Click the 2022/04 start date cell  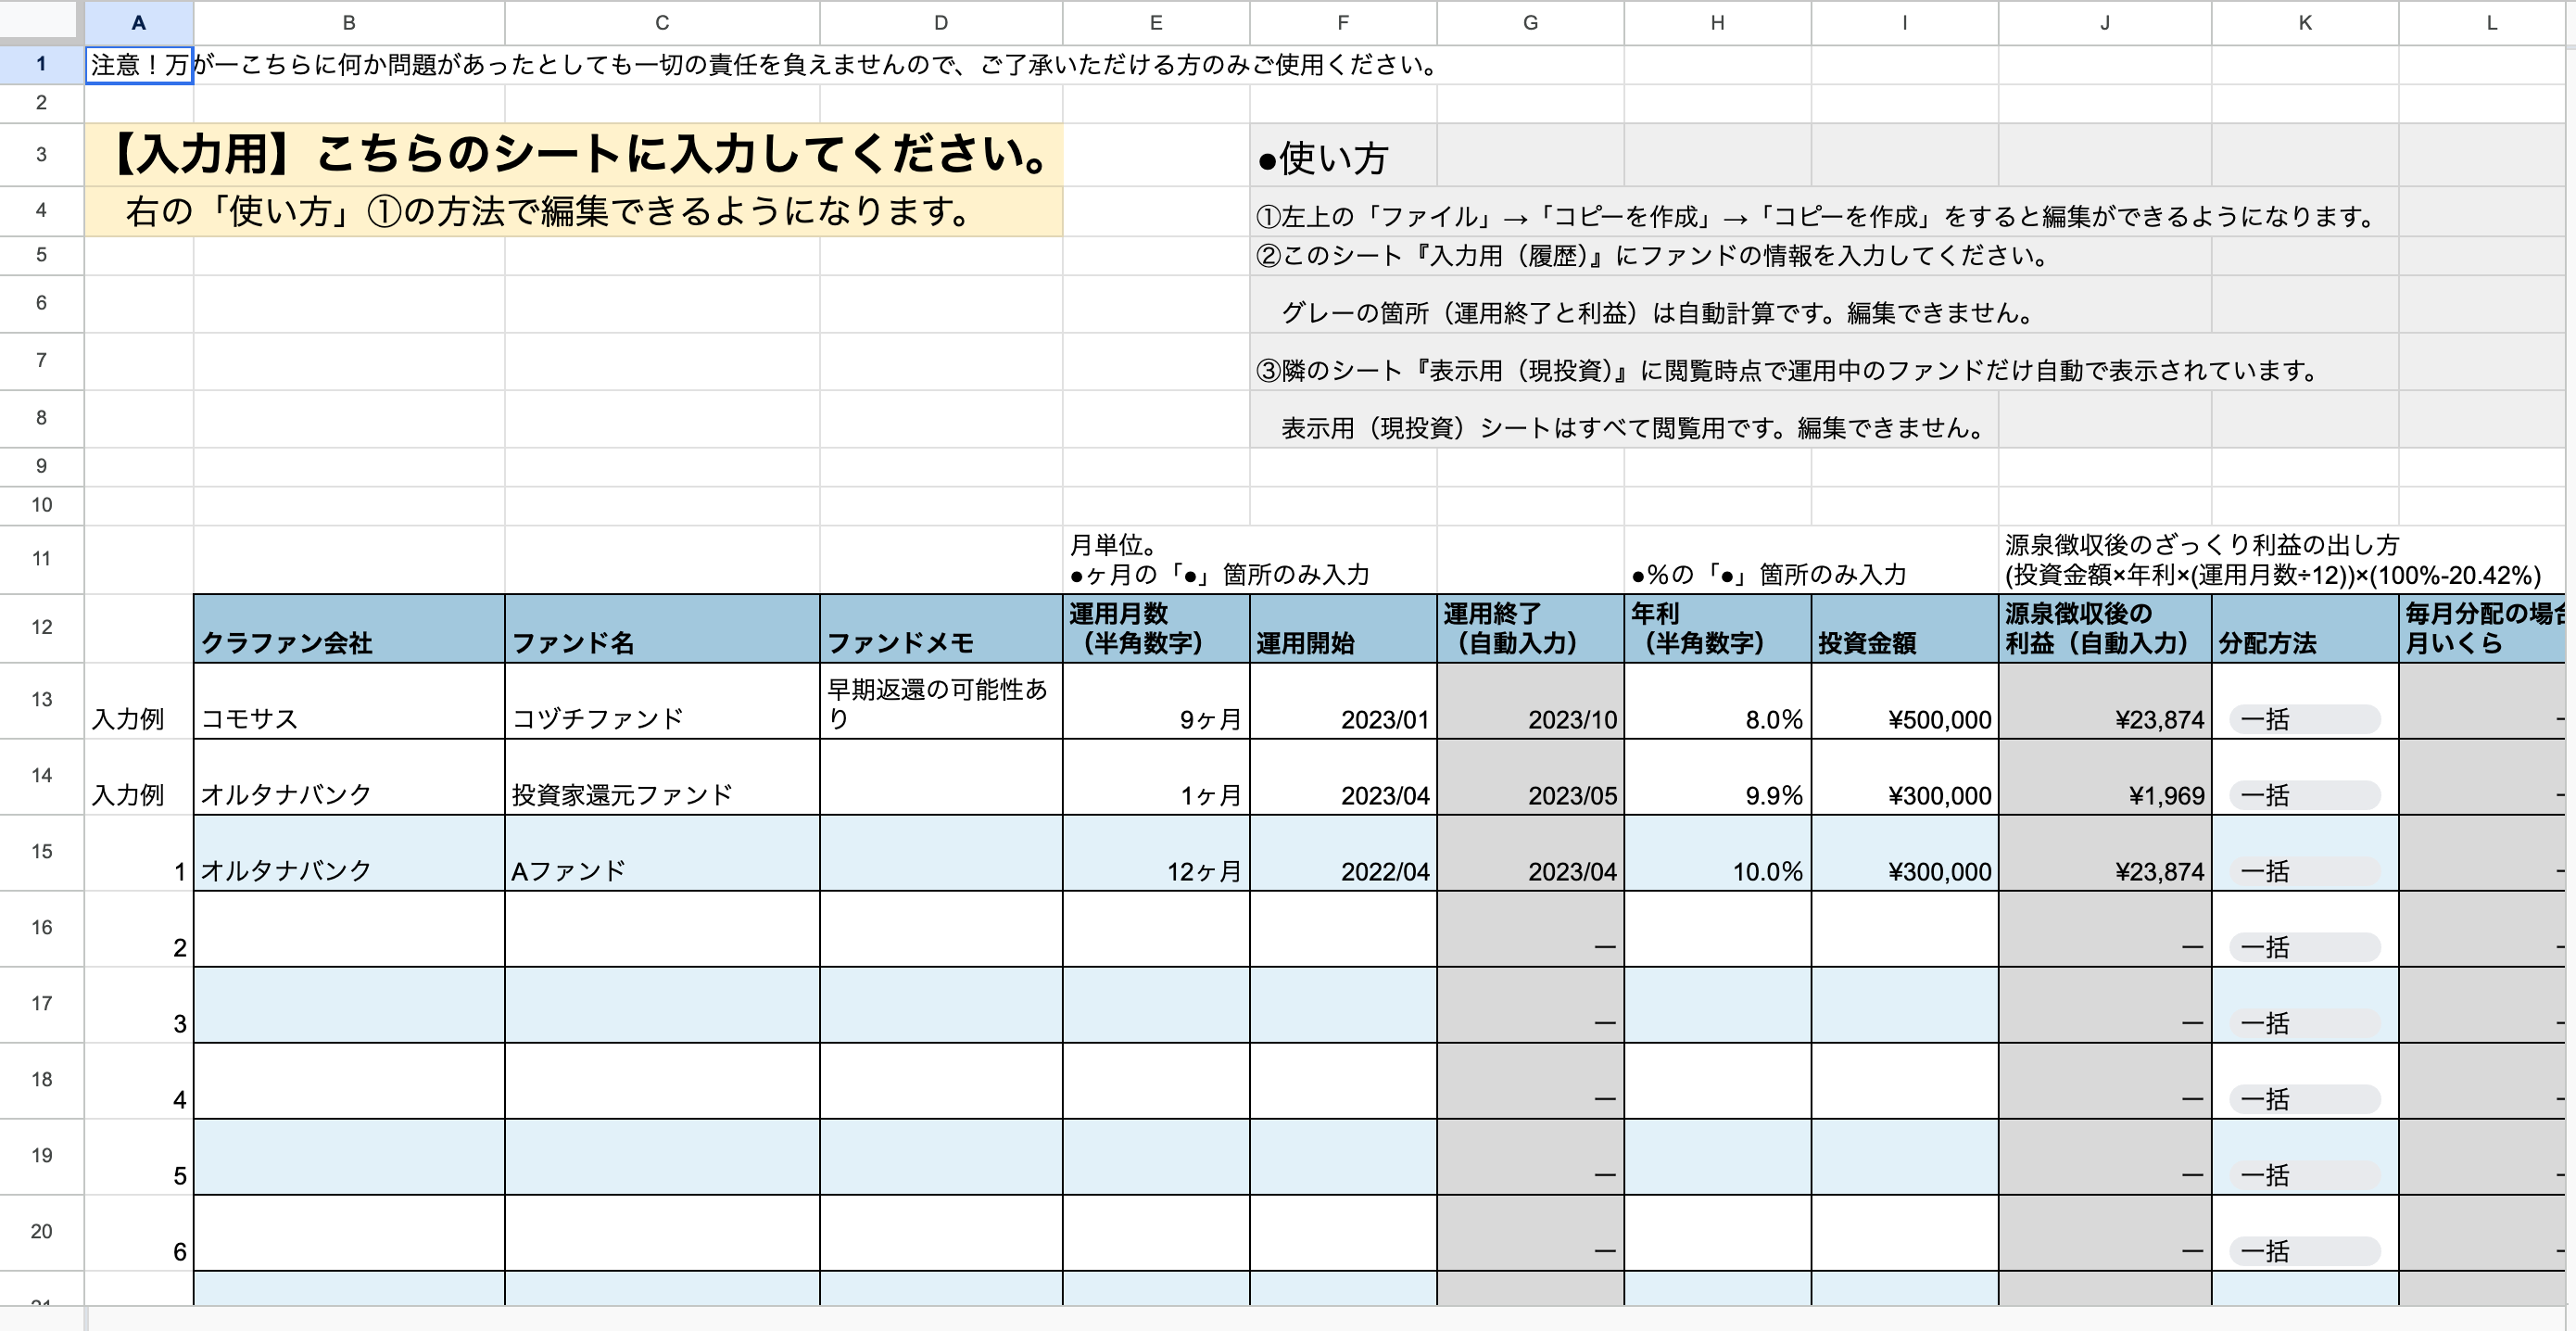[x=1343, y=853]
